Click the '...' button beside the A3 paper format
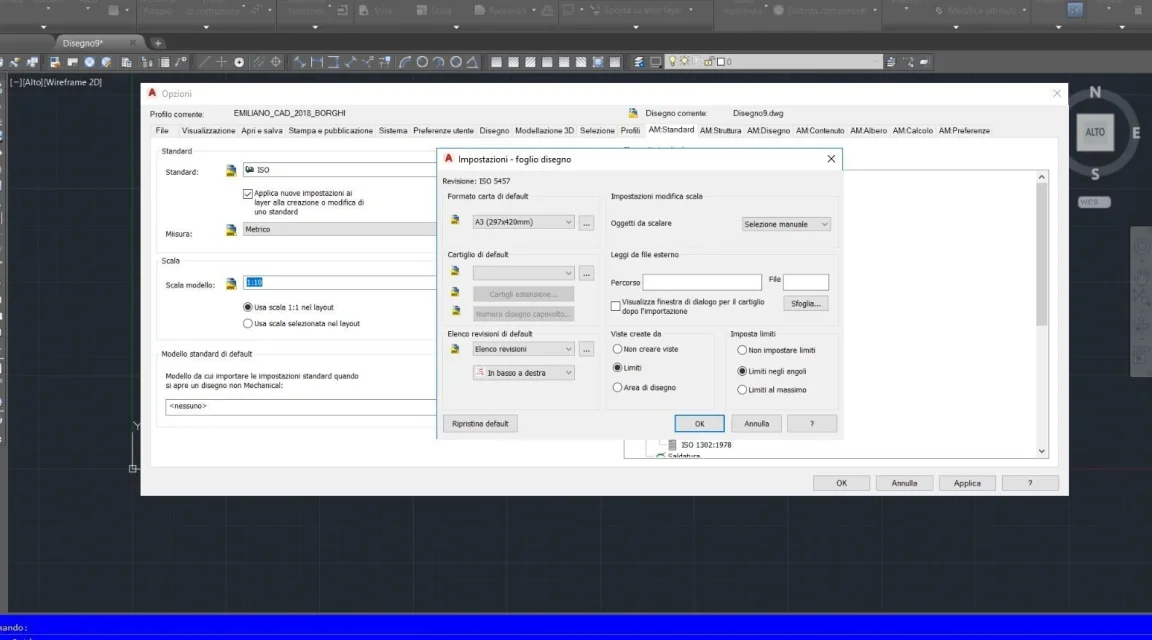 coord(586,223)
